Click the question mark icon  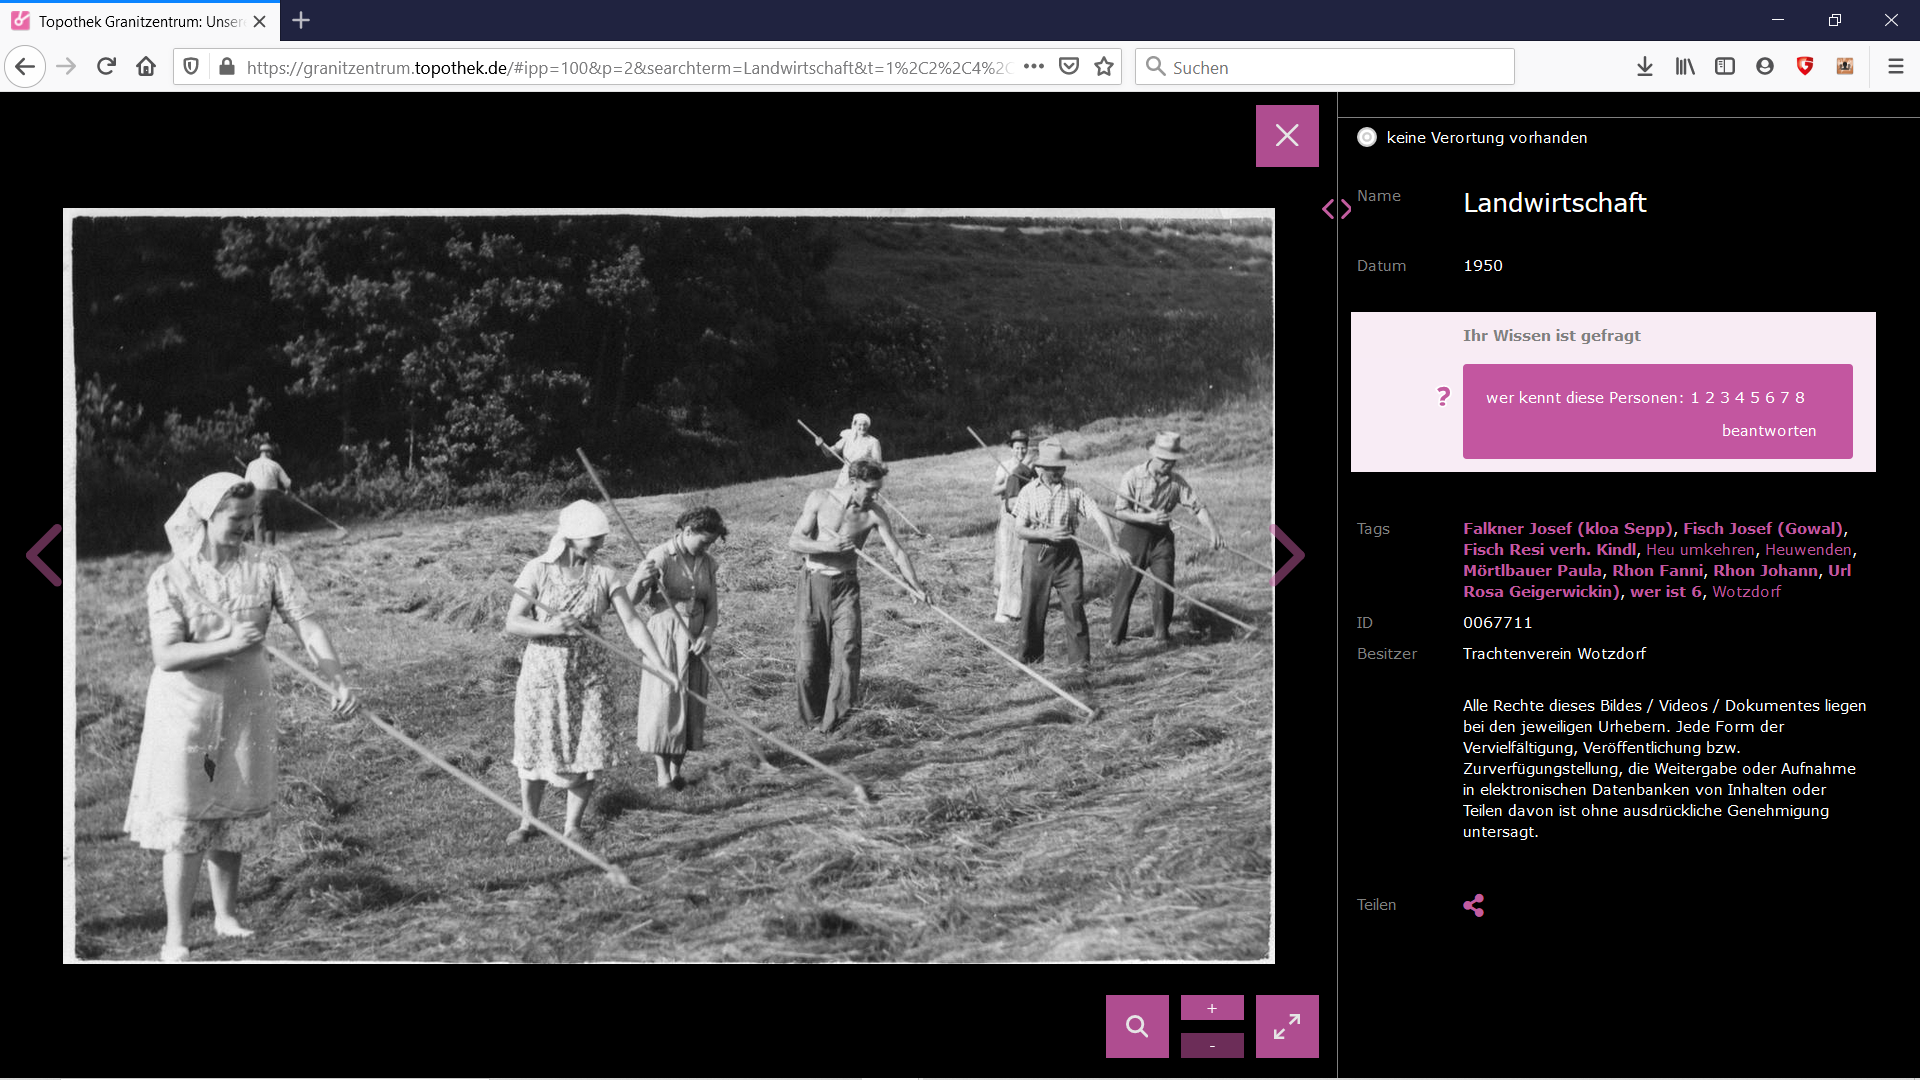point(1443,397)
